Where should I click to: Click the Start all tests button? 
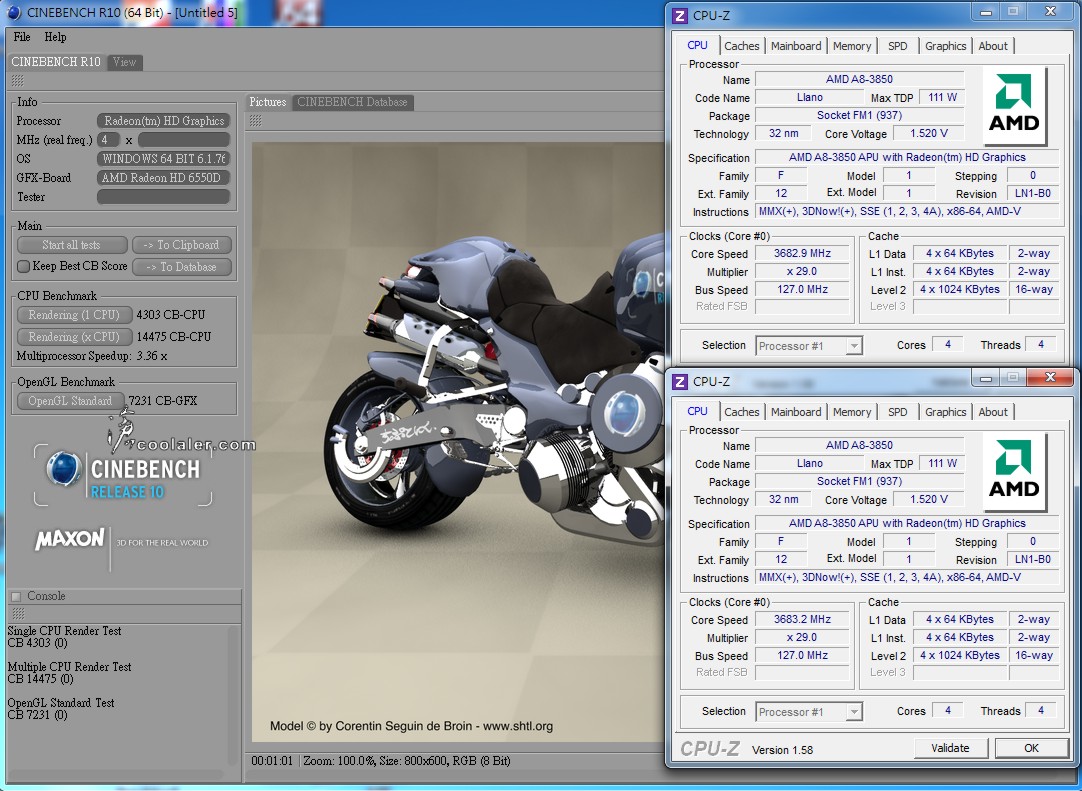[72, 245]
